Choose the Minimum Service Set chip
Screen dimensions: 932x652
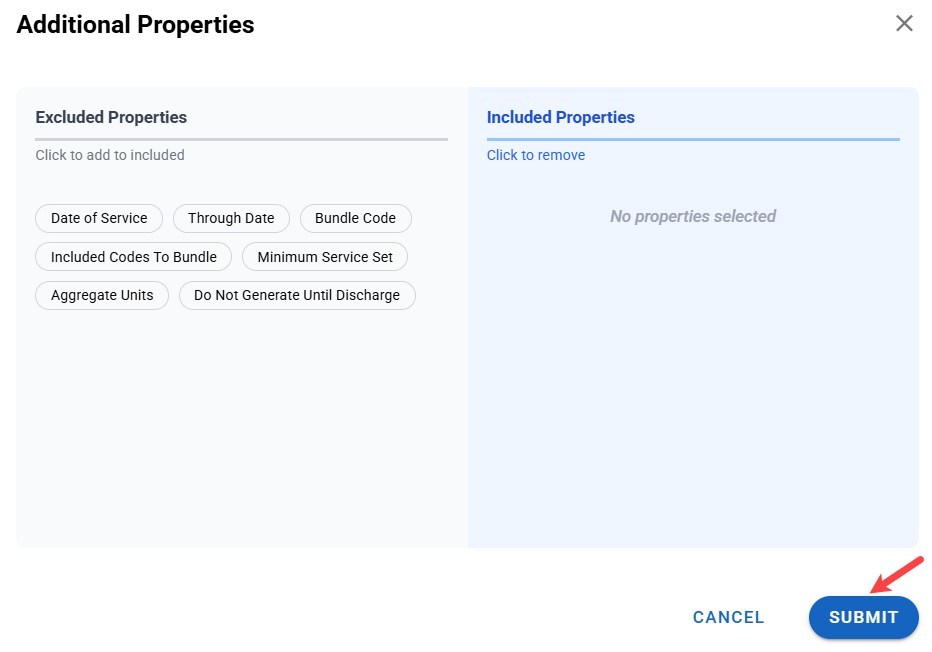pyautogui.click(x=325, y=257)
